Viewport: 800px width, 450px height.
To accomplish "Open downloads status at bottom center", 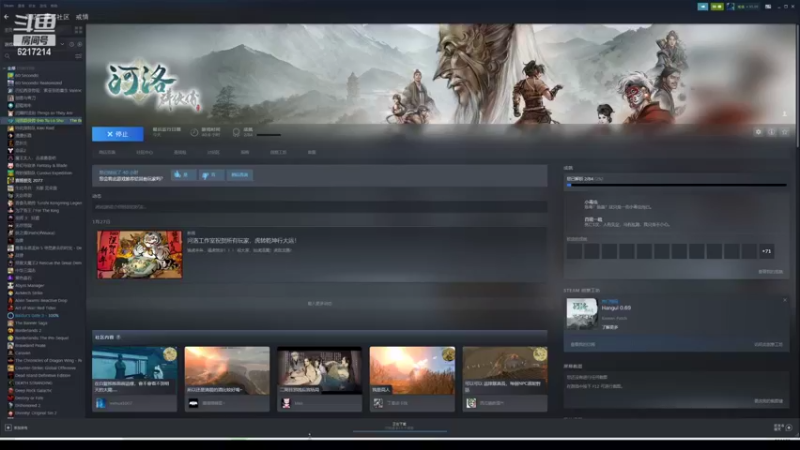I will [x=399, y=426].
